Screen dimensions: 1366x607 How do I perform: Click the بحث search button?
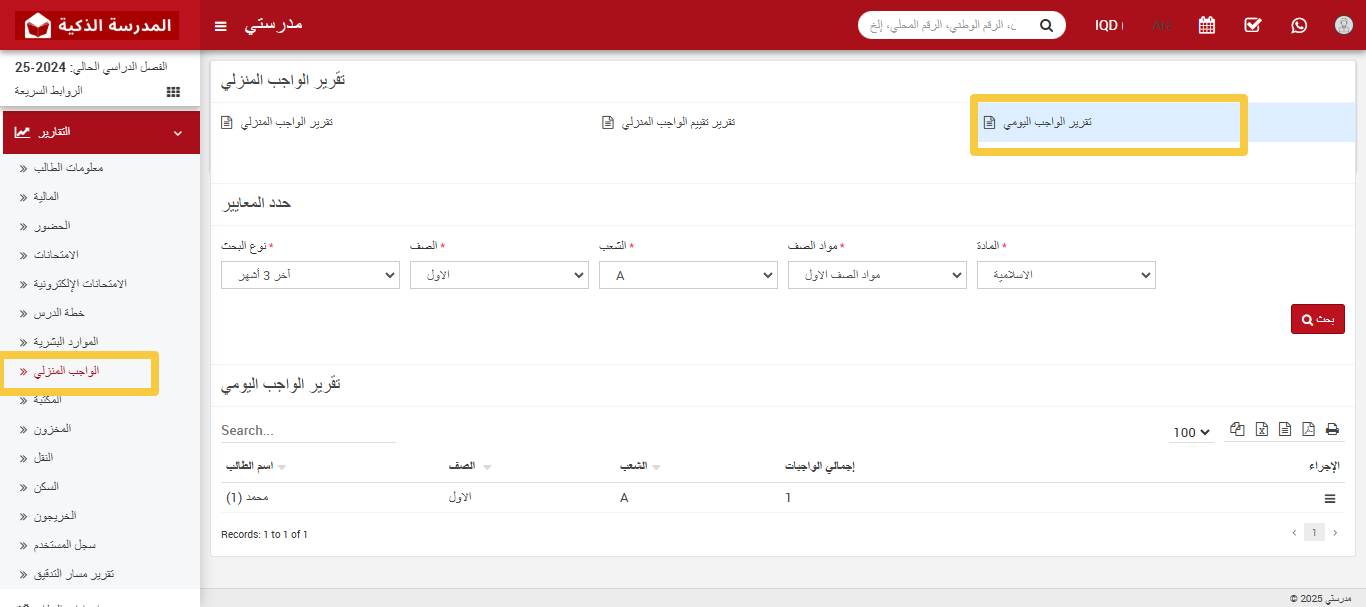click(x=1317, y=318)
